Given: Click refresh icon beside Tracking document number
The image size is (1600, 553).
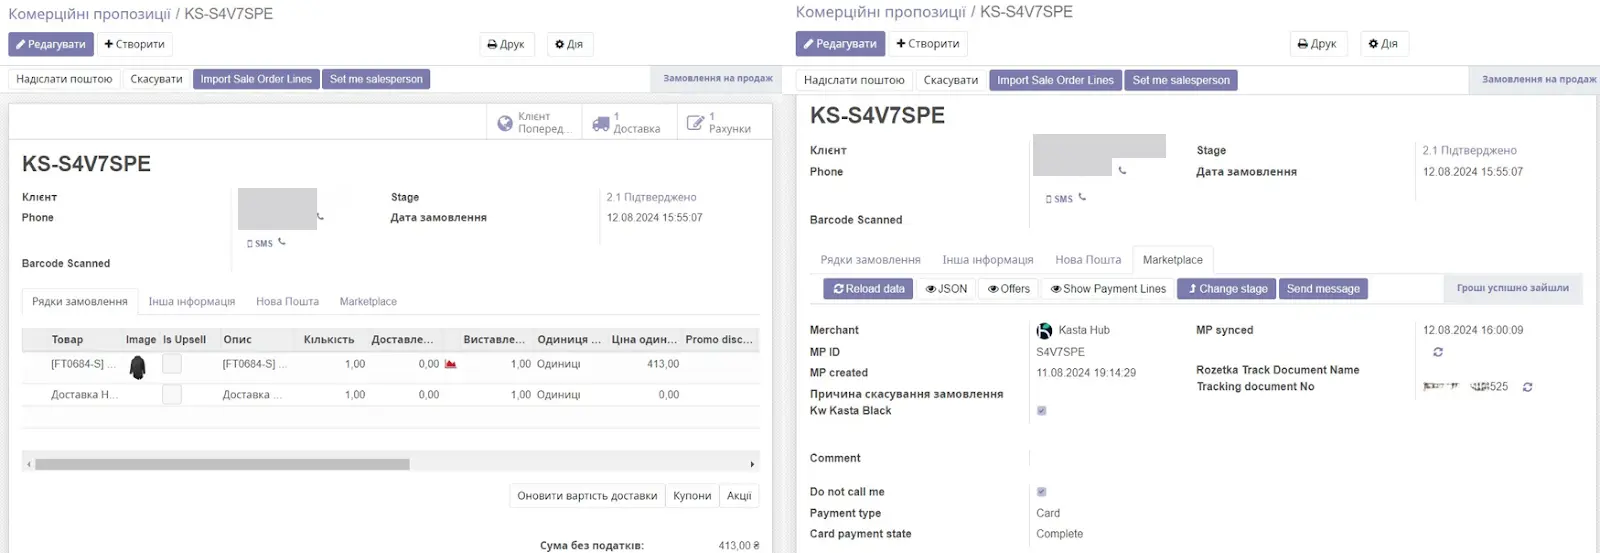Looking at the screenshot, I should pos(1527,387).
